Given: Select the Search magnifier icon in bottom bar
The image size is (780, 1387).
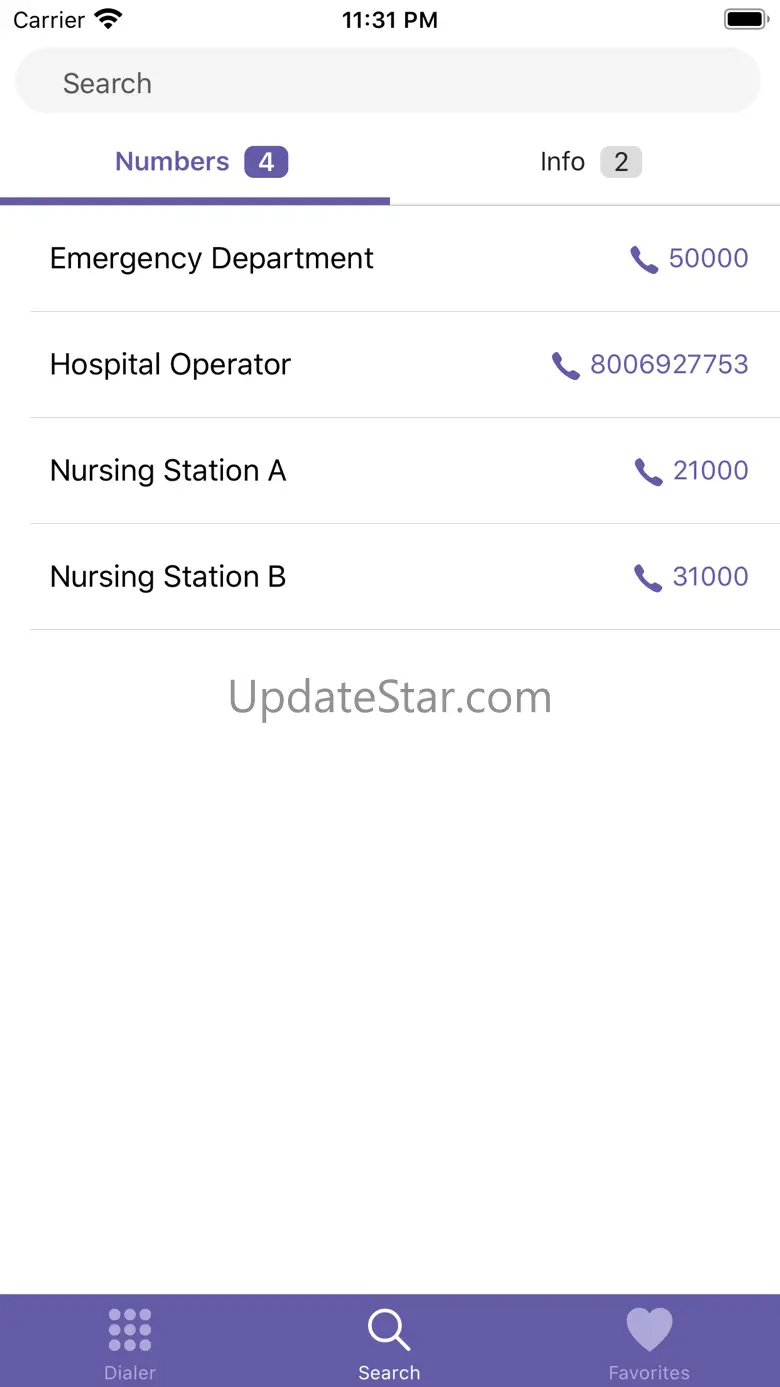Looking at the screenshot, I should [389, 1330].
